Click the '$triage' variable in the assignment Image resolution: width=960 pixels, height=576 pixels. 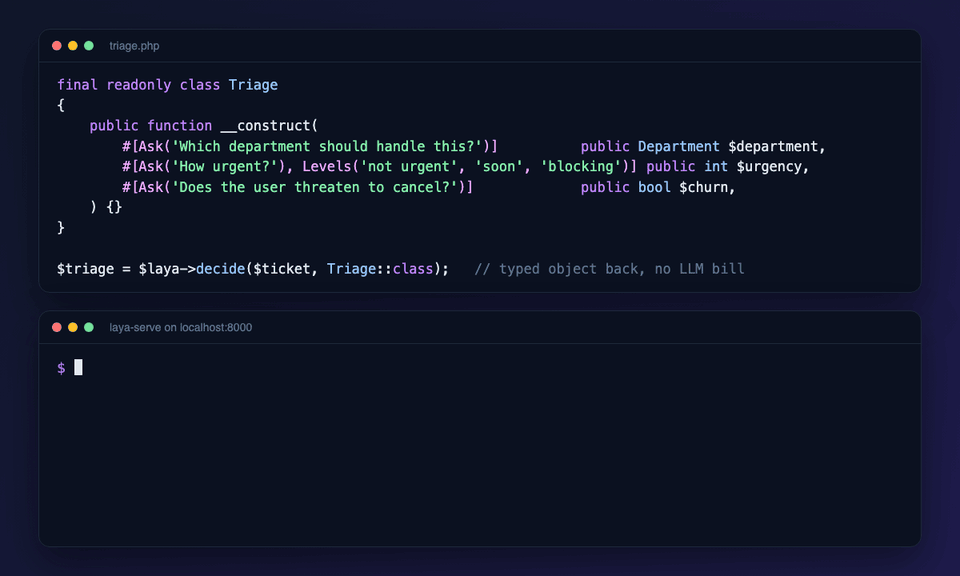(x=85, y=269)
